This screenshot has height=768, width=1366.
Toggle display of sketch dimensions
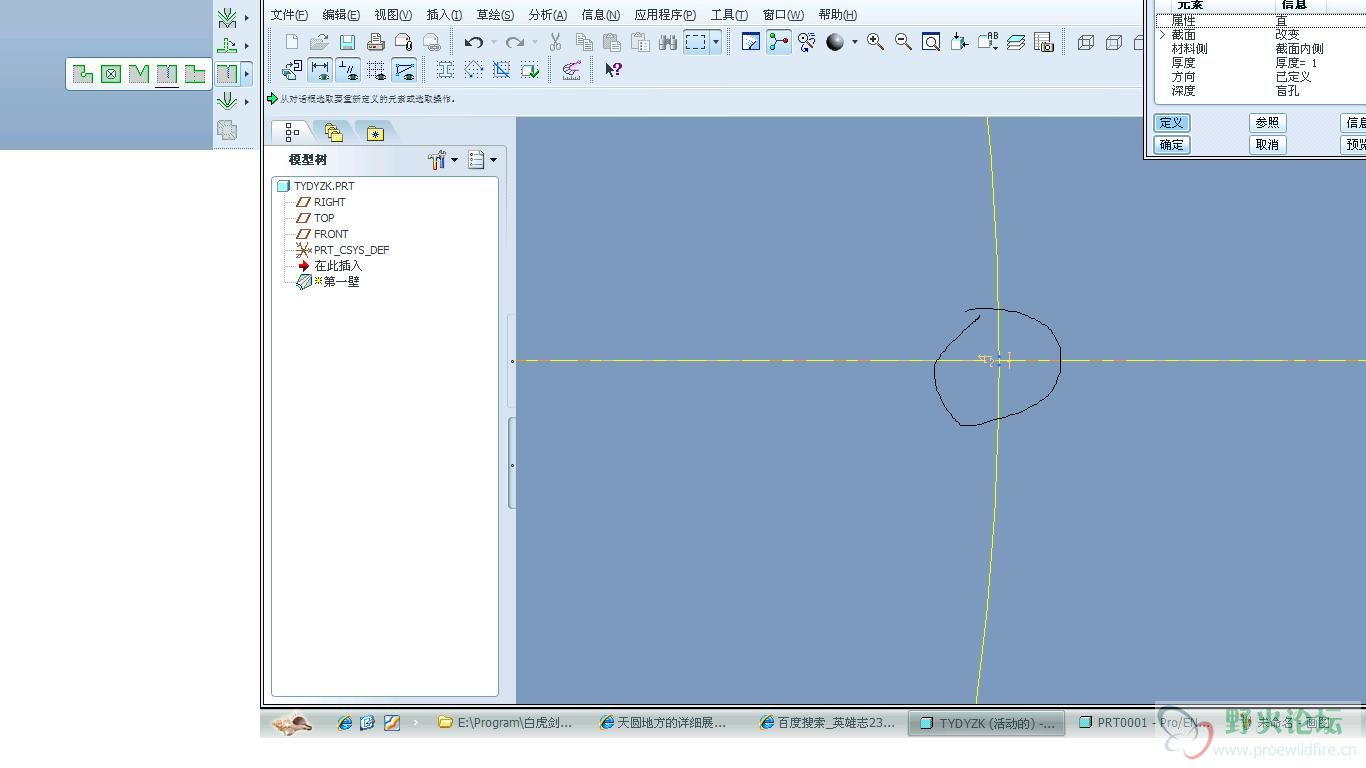[x=320, y=70]
